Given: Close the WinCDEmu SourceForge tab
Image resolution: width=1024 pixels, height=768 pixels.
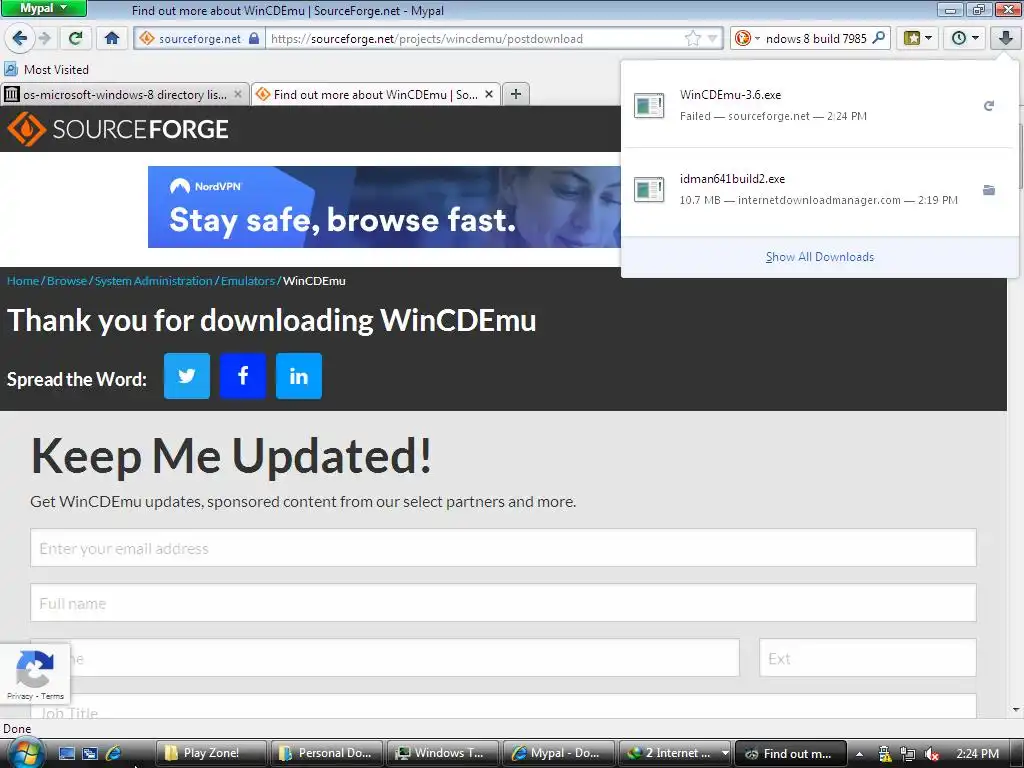Looking at the screenshot, I should tap(489, 94).
